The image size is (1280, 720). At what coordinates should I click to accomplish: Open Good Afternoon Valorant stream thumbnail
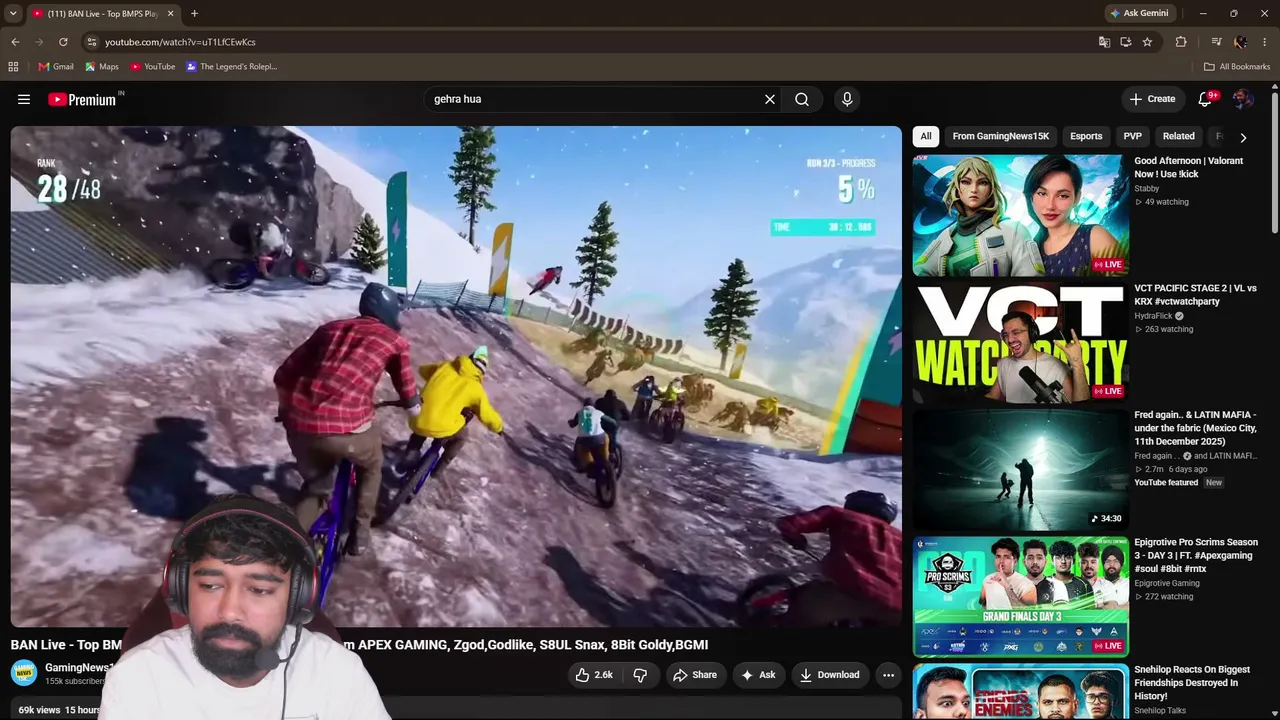pos(1020,214)
